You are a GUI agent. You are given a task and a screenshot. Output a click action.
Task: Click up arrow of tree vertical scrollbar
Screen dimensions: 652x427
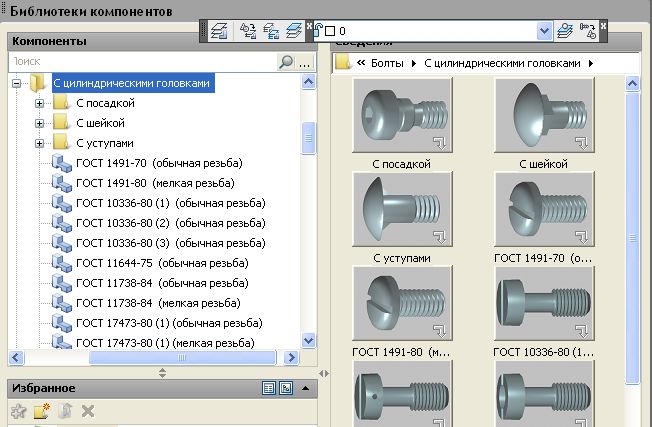tap(308, 81)
